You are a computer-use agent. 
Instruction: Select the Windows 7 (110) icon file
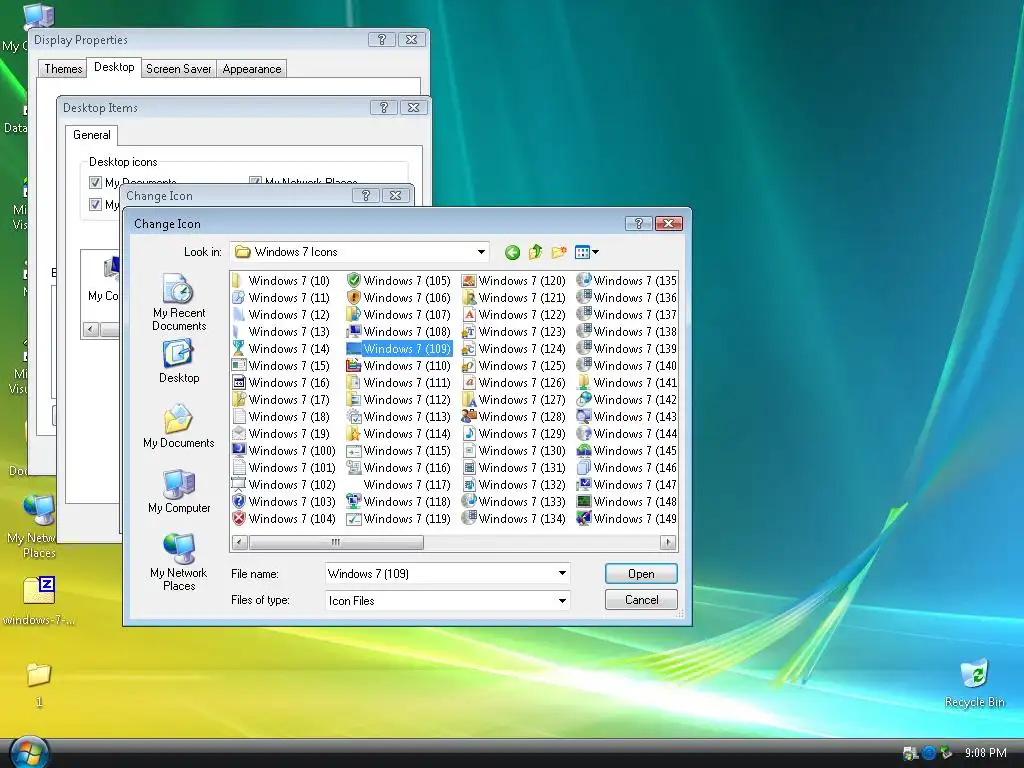[x=398, y=366]
